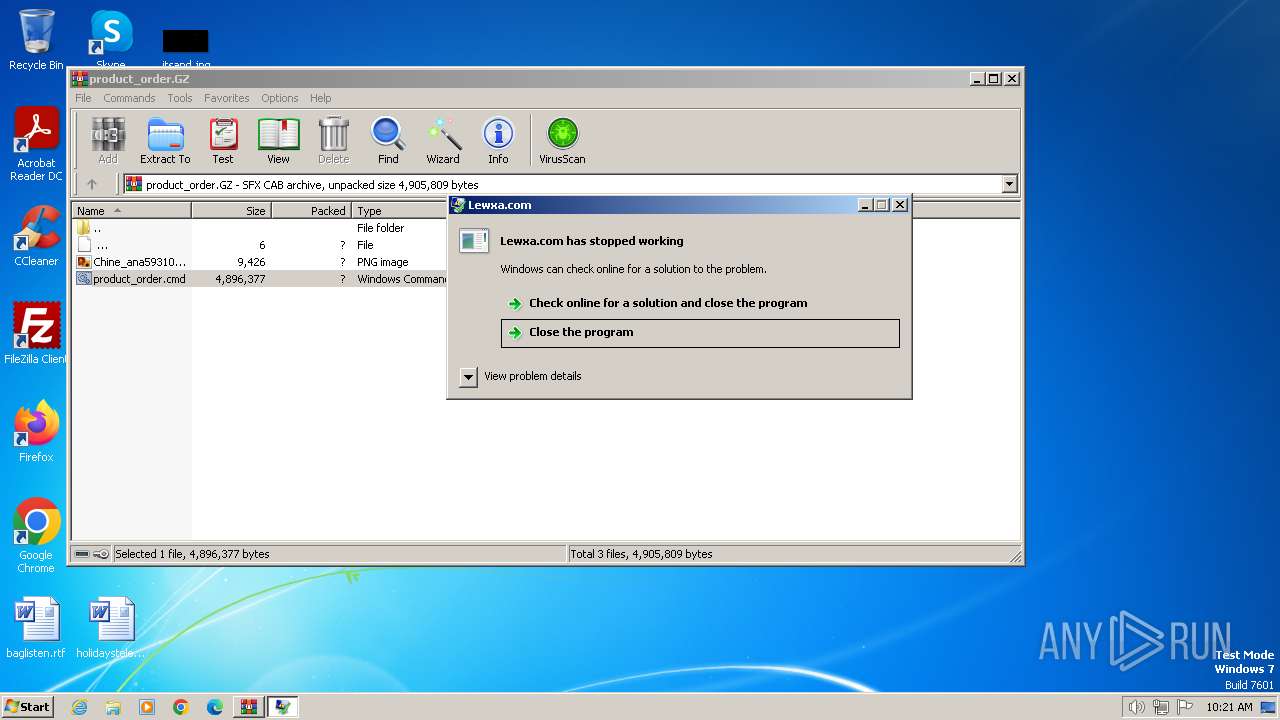
Task: Open Microsoft Edge taskbar icon
Action: pyautogui.click(x=215, y=707)
